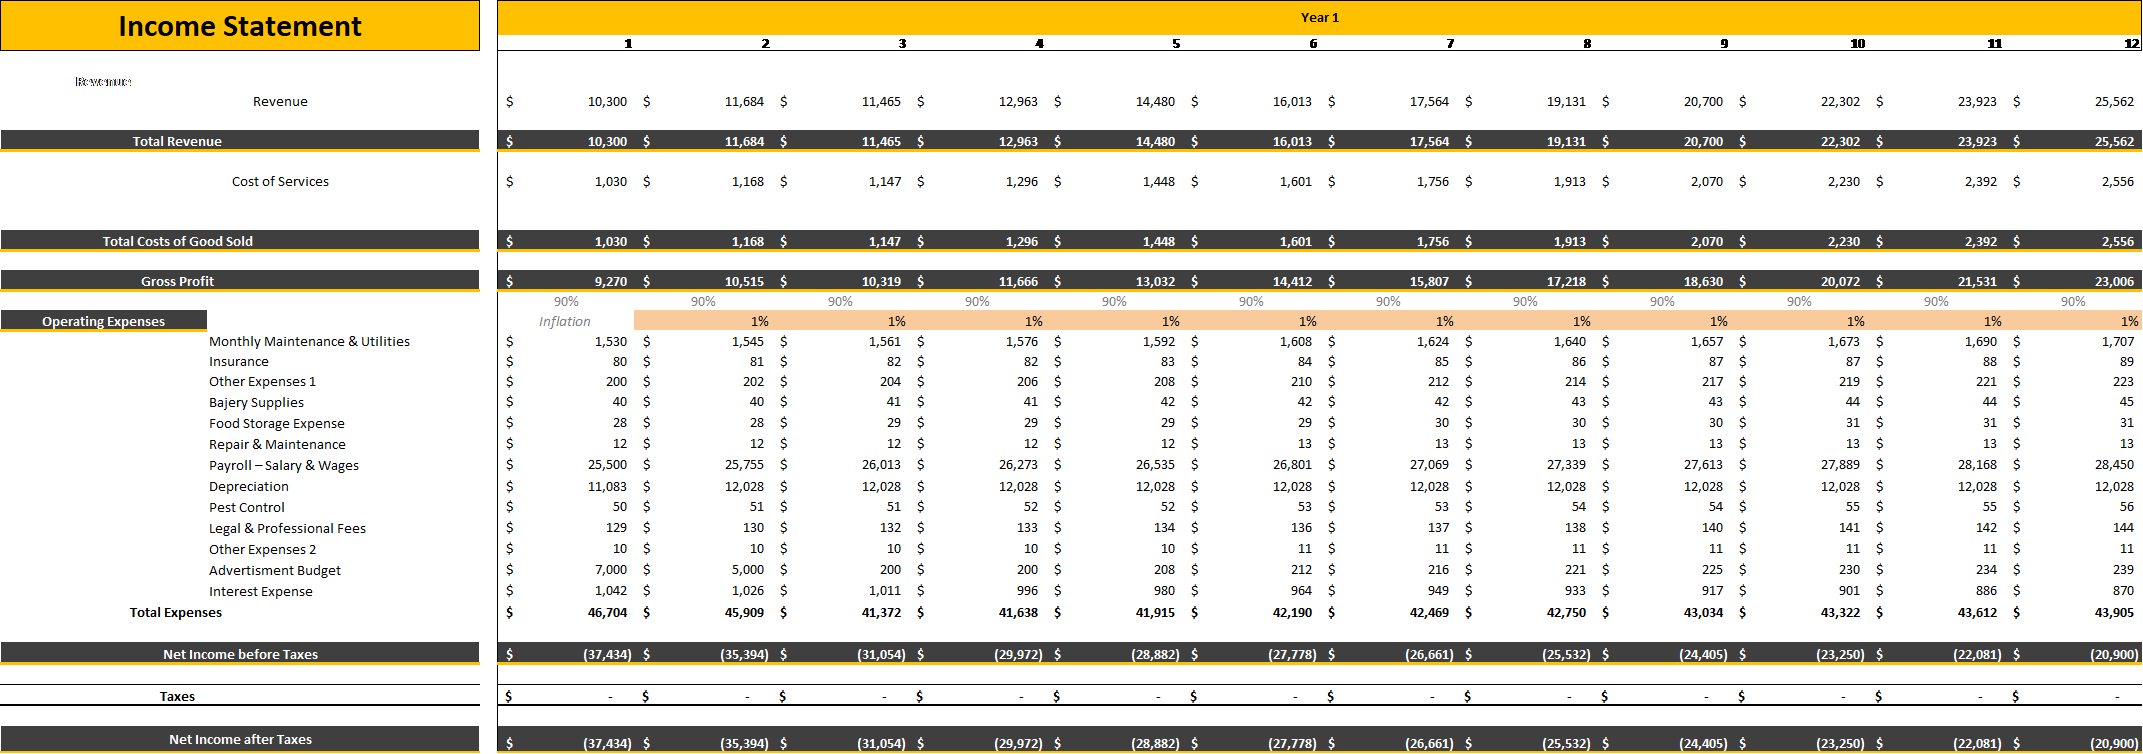
Task: Click month 1 Interest Expense value 1,042
Action: click(x=610, y=590)
